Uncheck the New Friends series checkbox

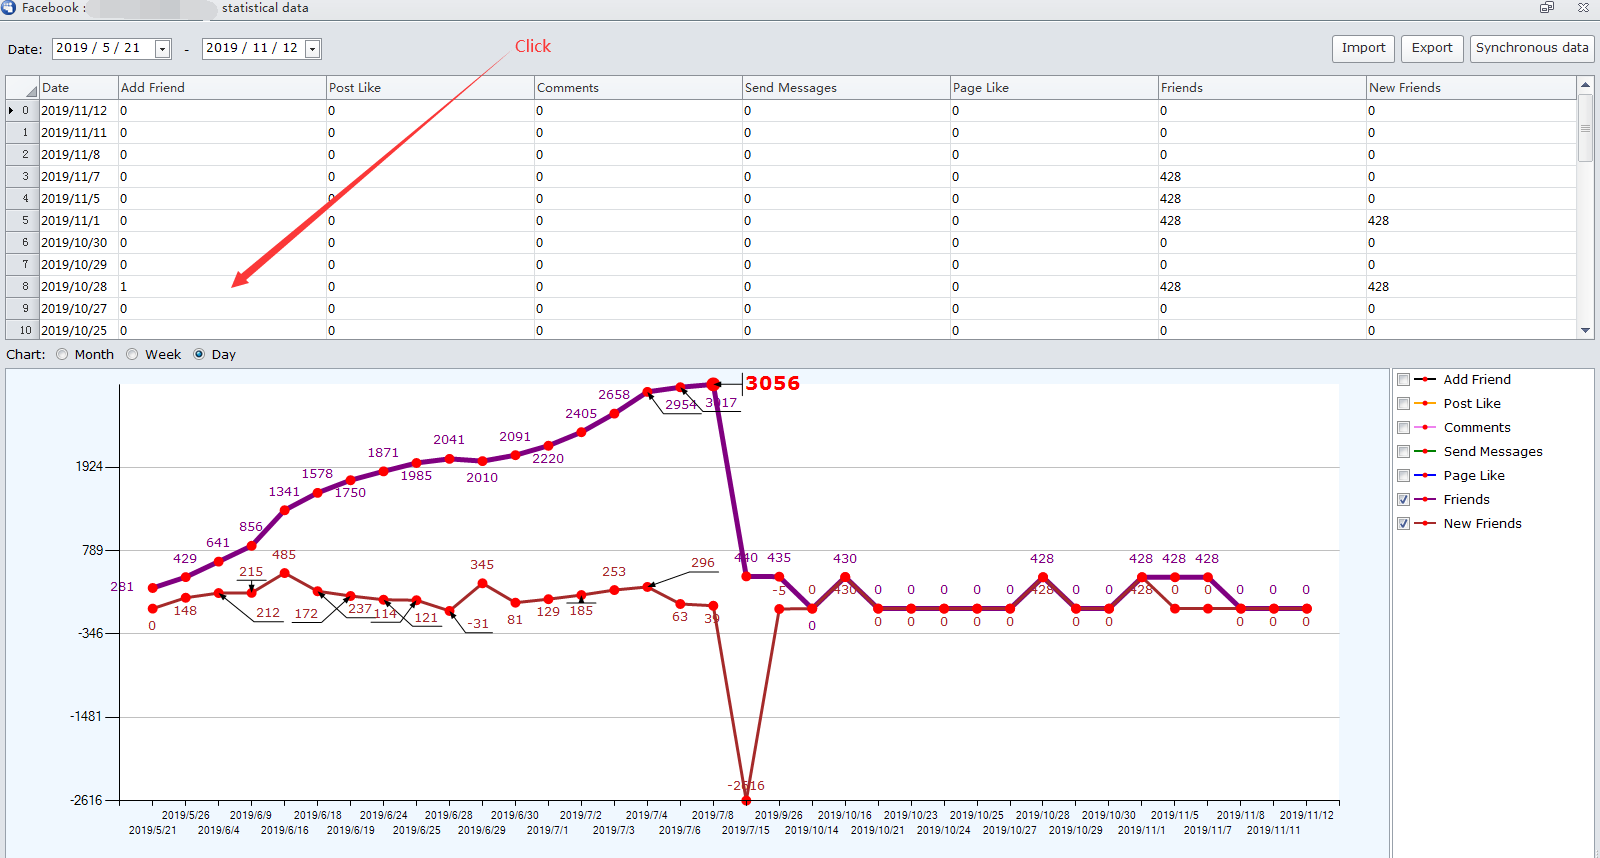click(x=1403, y=524)
